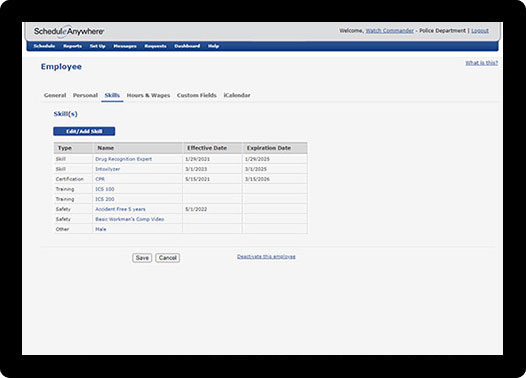The image size is (526, 378).
Task: Open the iCalendar tab
Action: tap(237, 95)
